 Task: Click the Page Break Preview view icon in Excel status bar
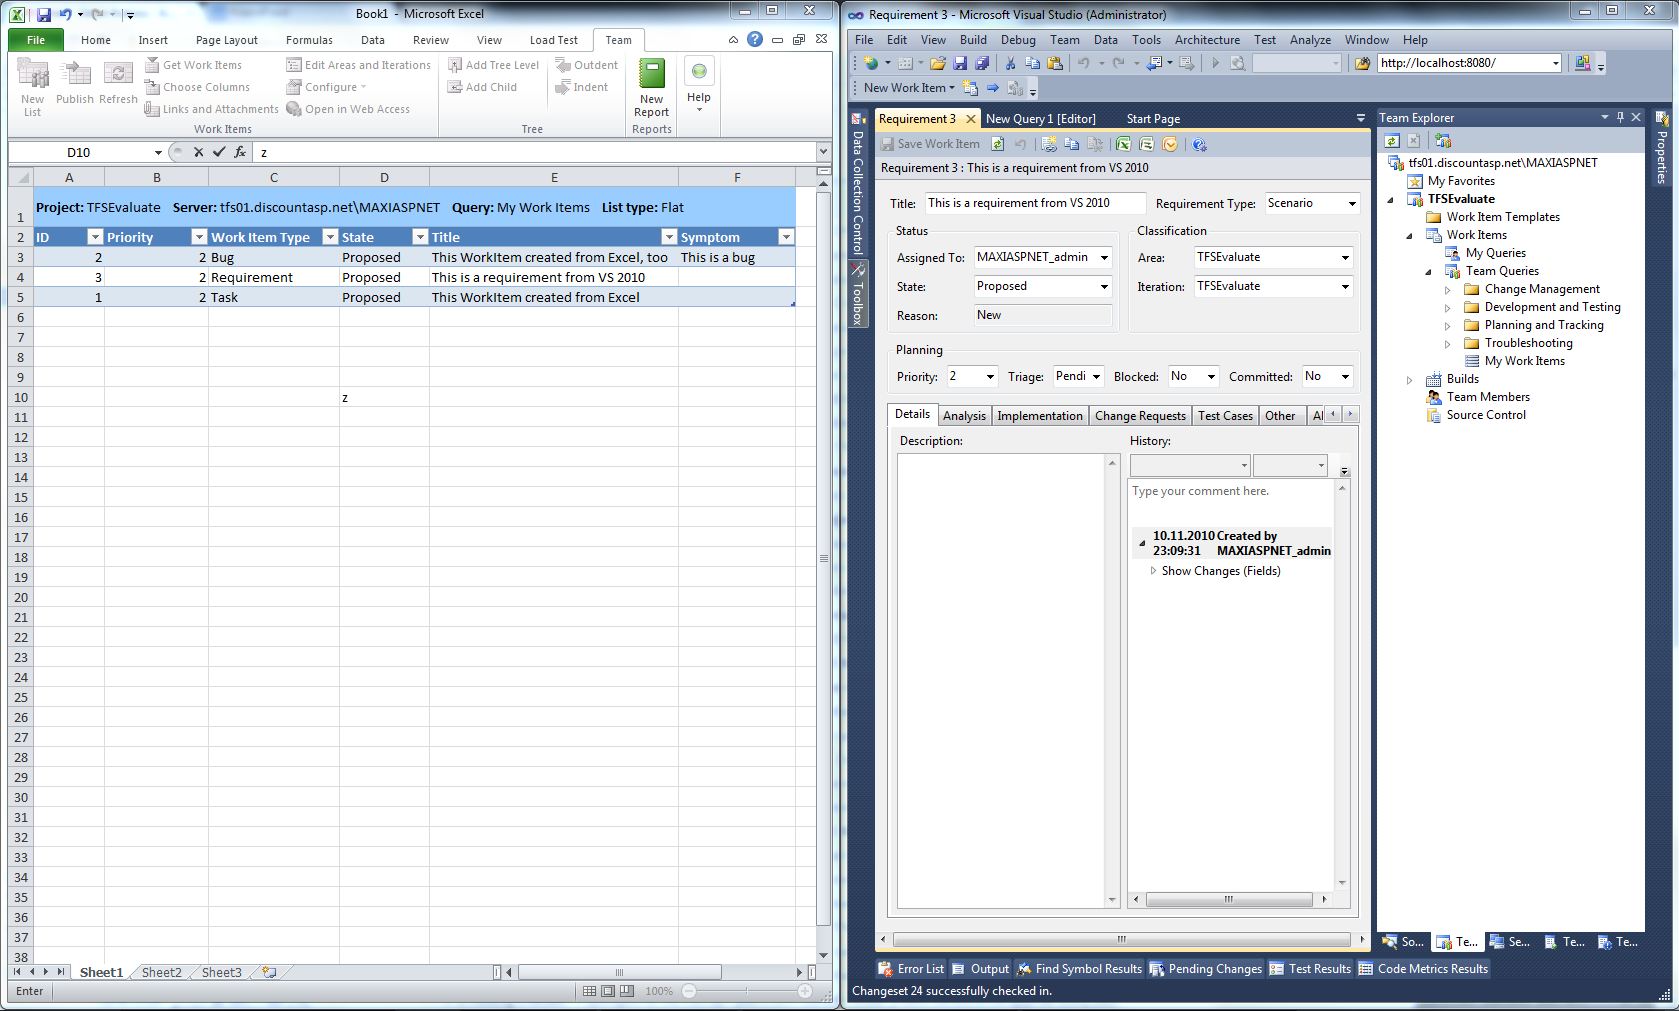click(627, 991)
